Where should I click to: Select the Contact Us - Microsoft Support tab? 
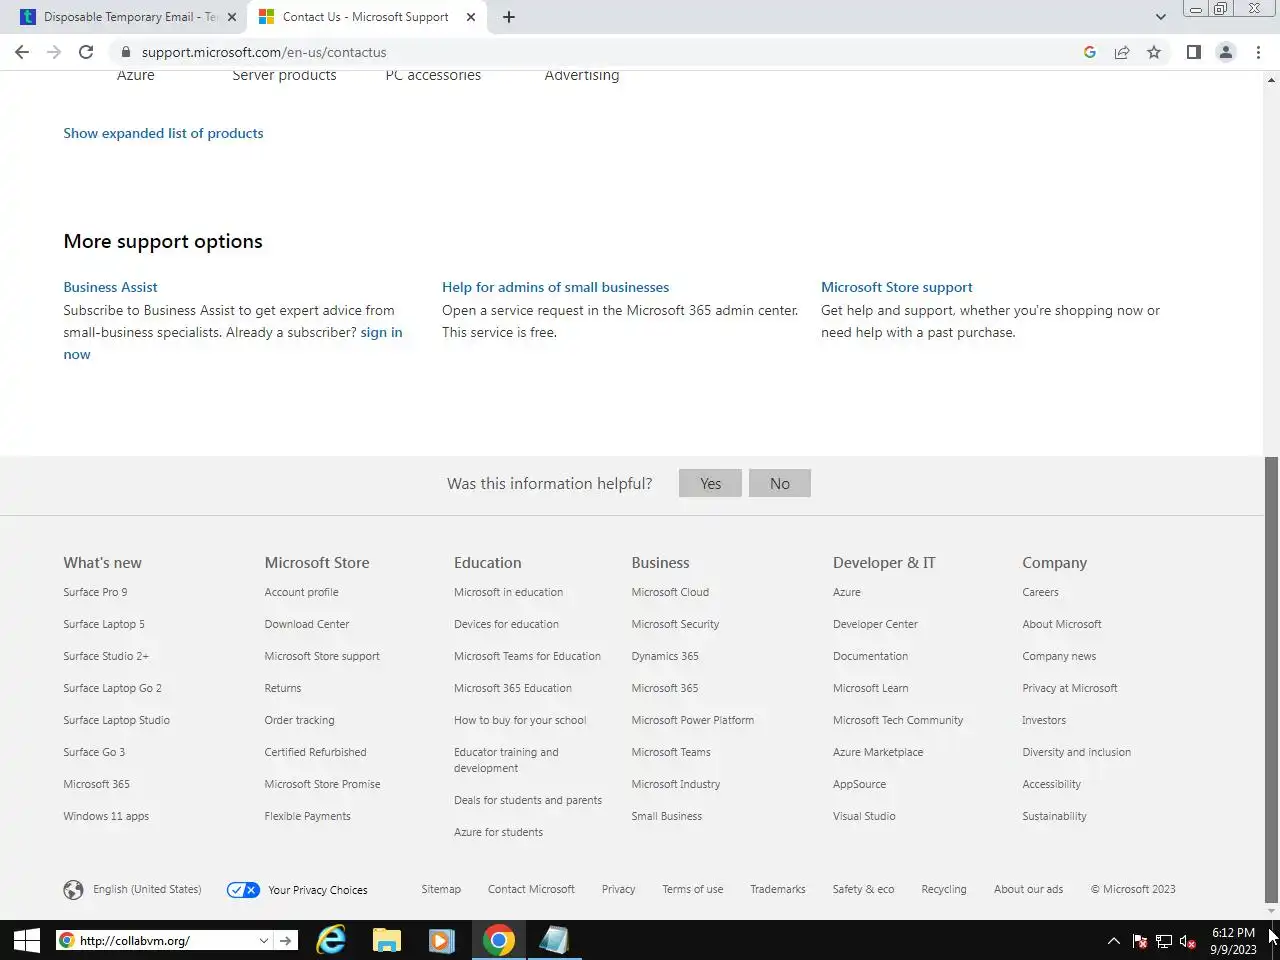coord(366,17)
